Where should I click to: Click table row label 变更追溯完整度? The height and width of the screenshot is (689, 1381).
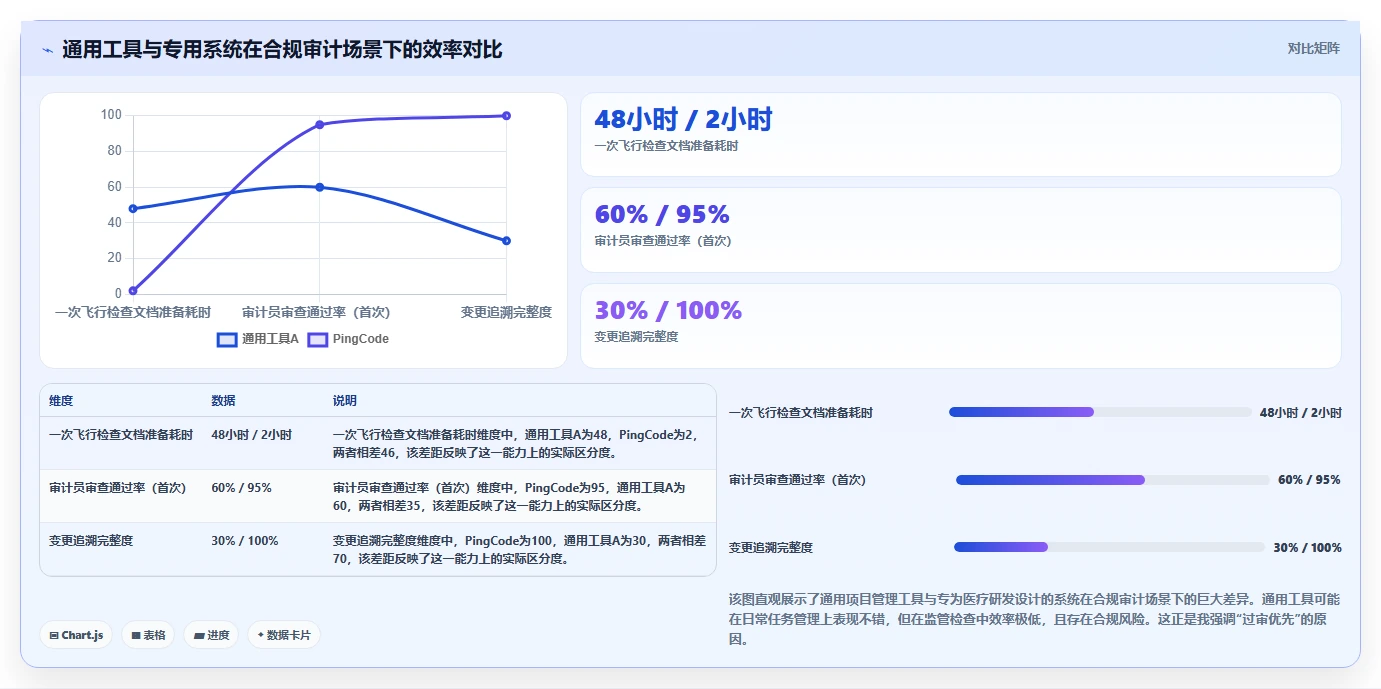pos(91,541)
